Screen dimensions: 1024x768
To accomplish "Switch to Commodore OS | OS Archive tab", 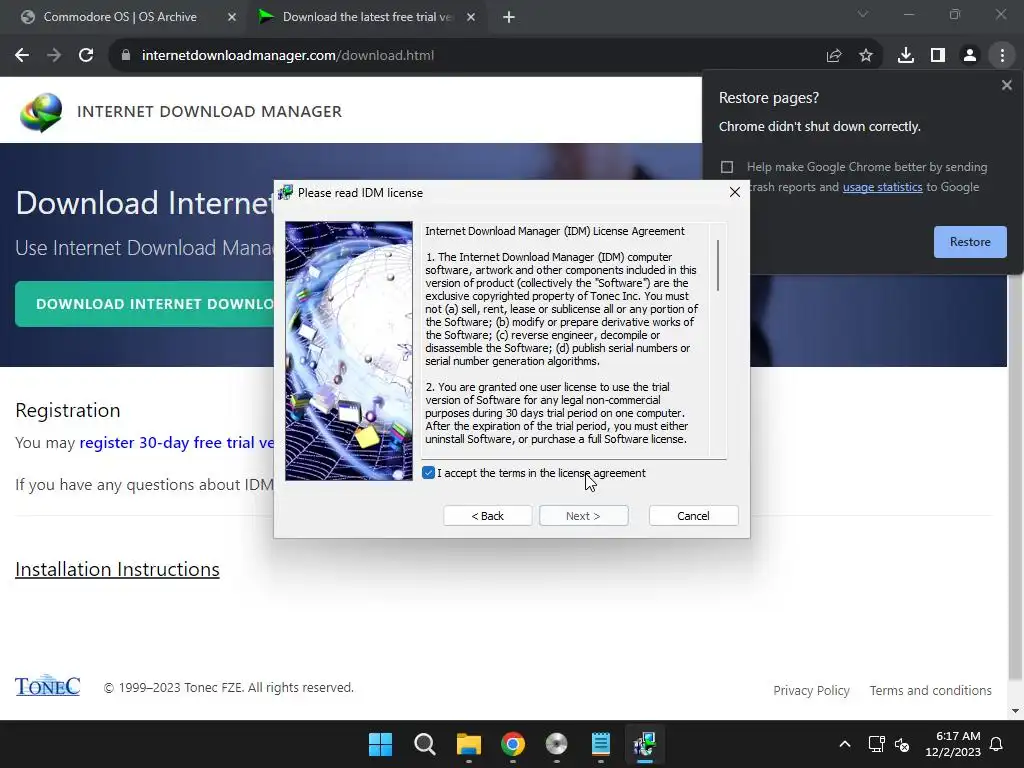I will coord(120,17).
